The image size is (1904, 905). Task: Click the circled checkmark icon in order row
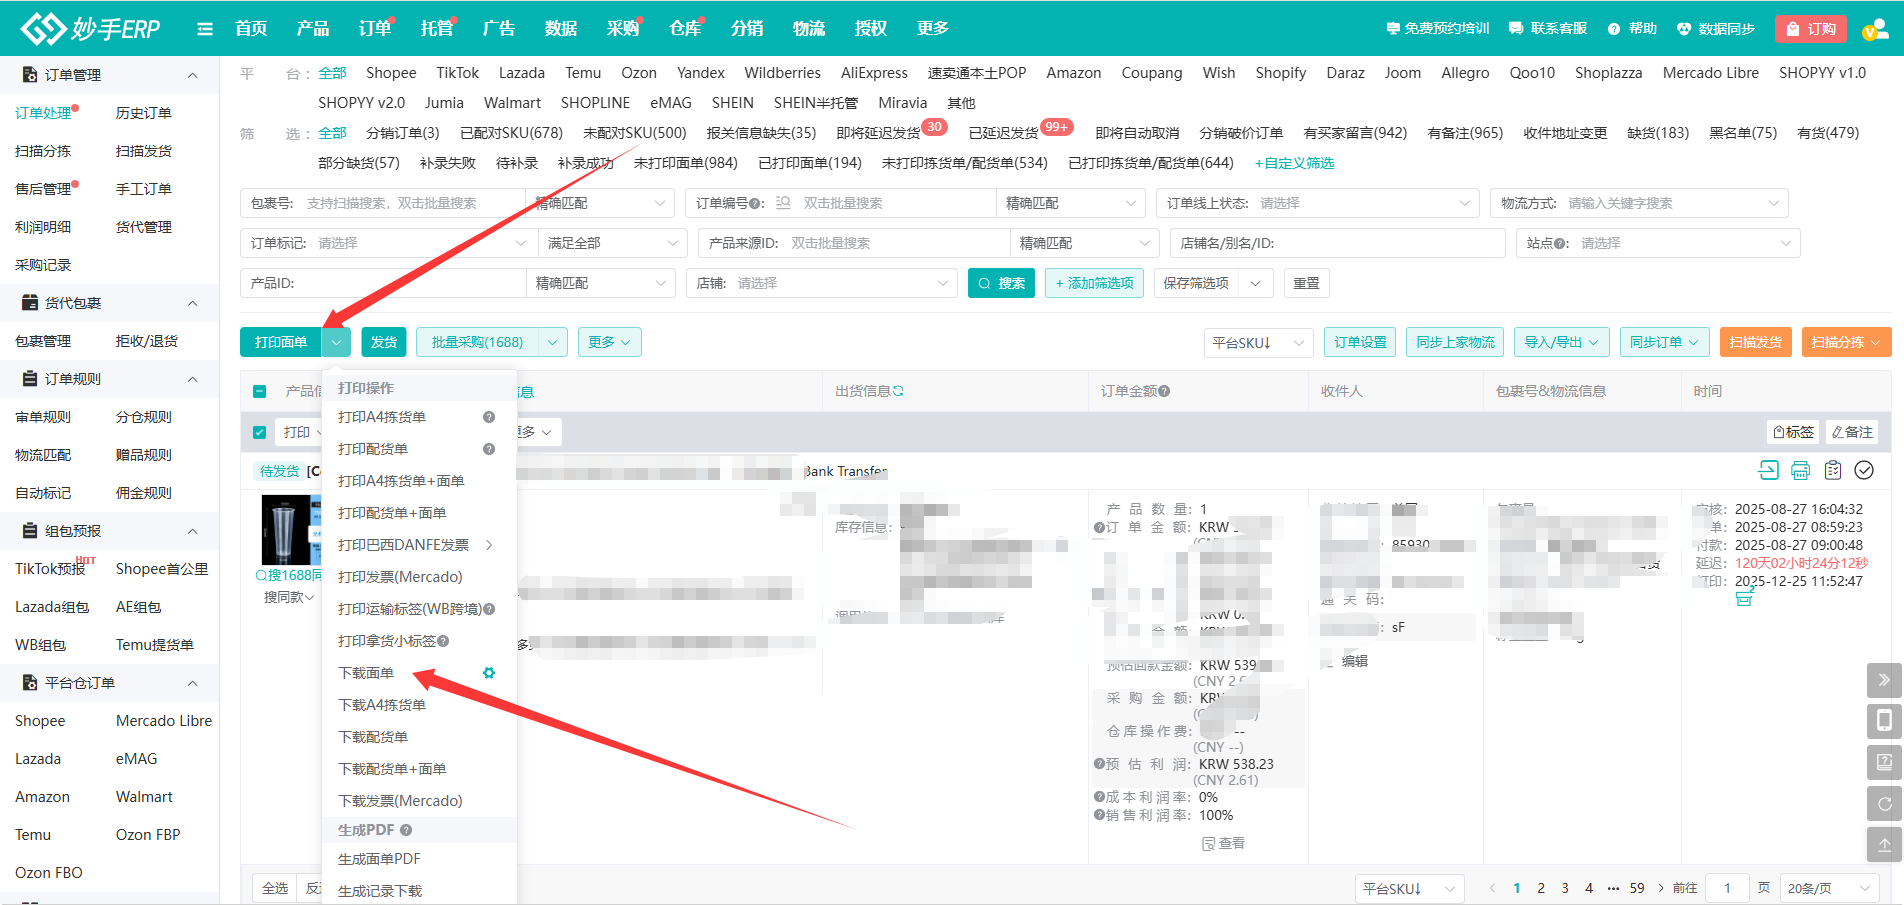(x=1864, y=470)
